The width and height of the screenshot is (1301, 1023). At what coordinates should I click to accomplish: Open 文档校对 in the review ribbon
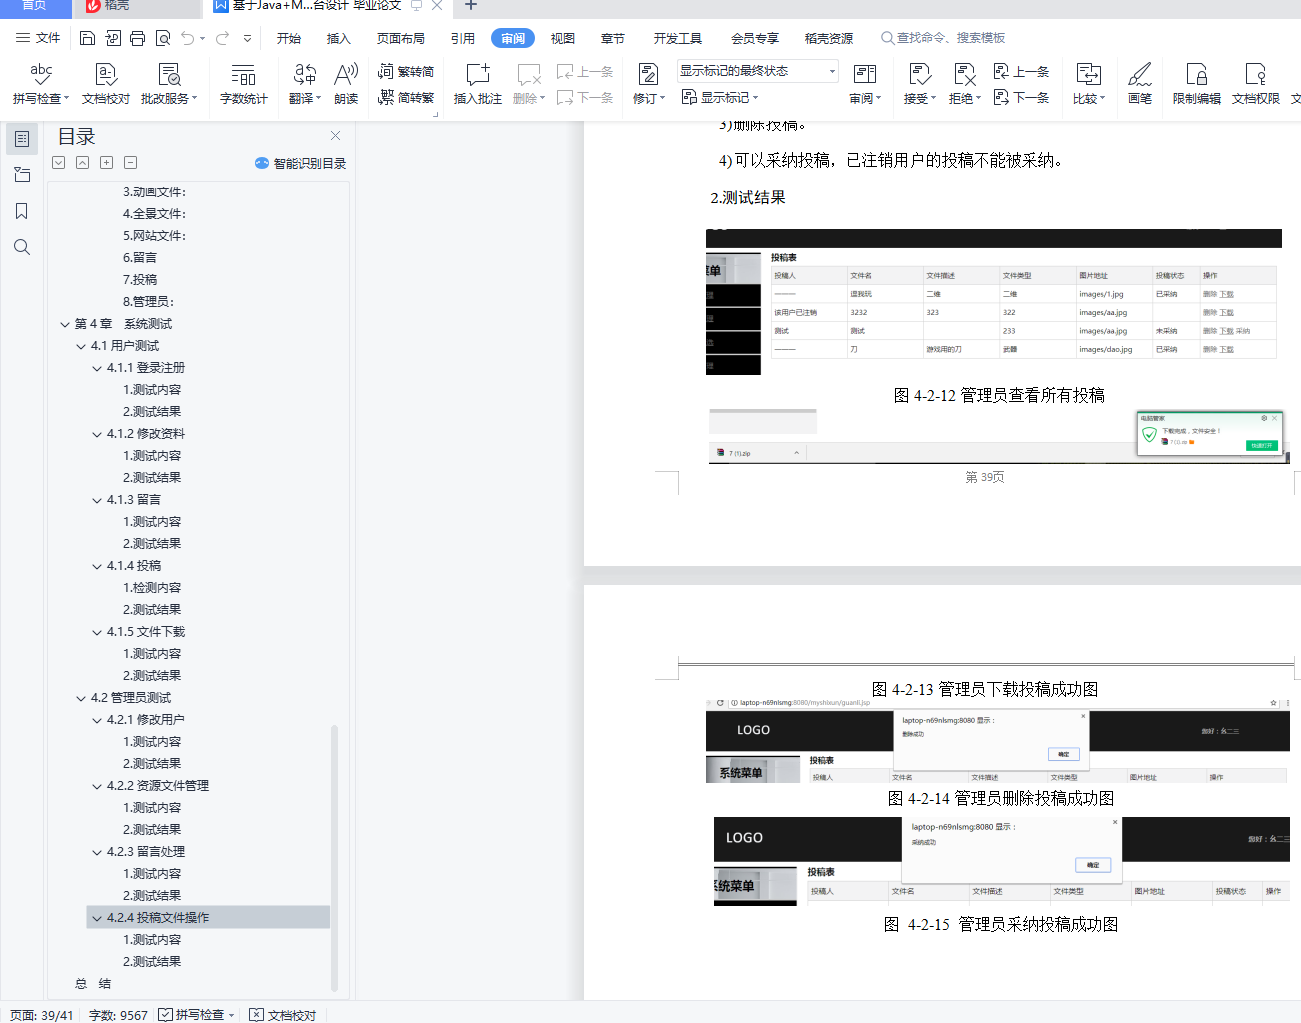coord(106,84)
